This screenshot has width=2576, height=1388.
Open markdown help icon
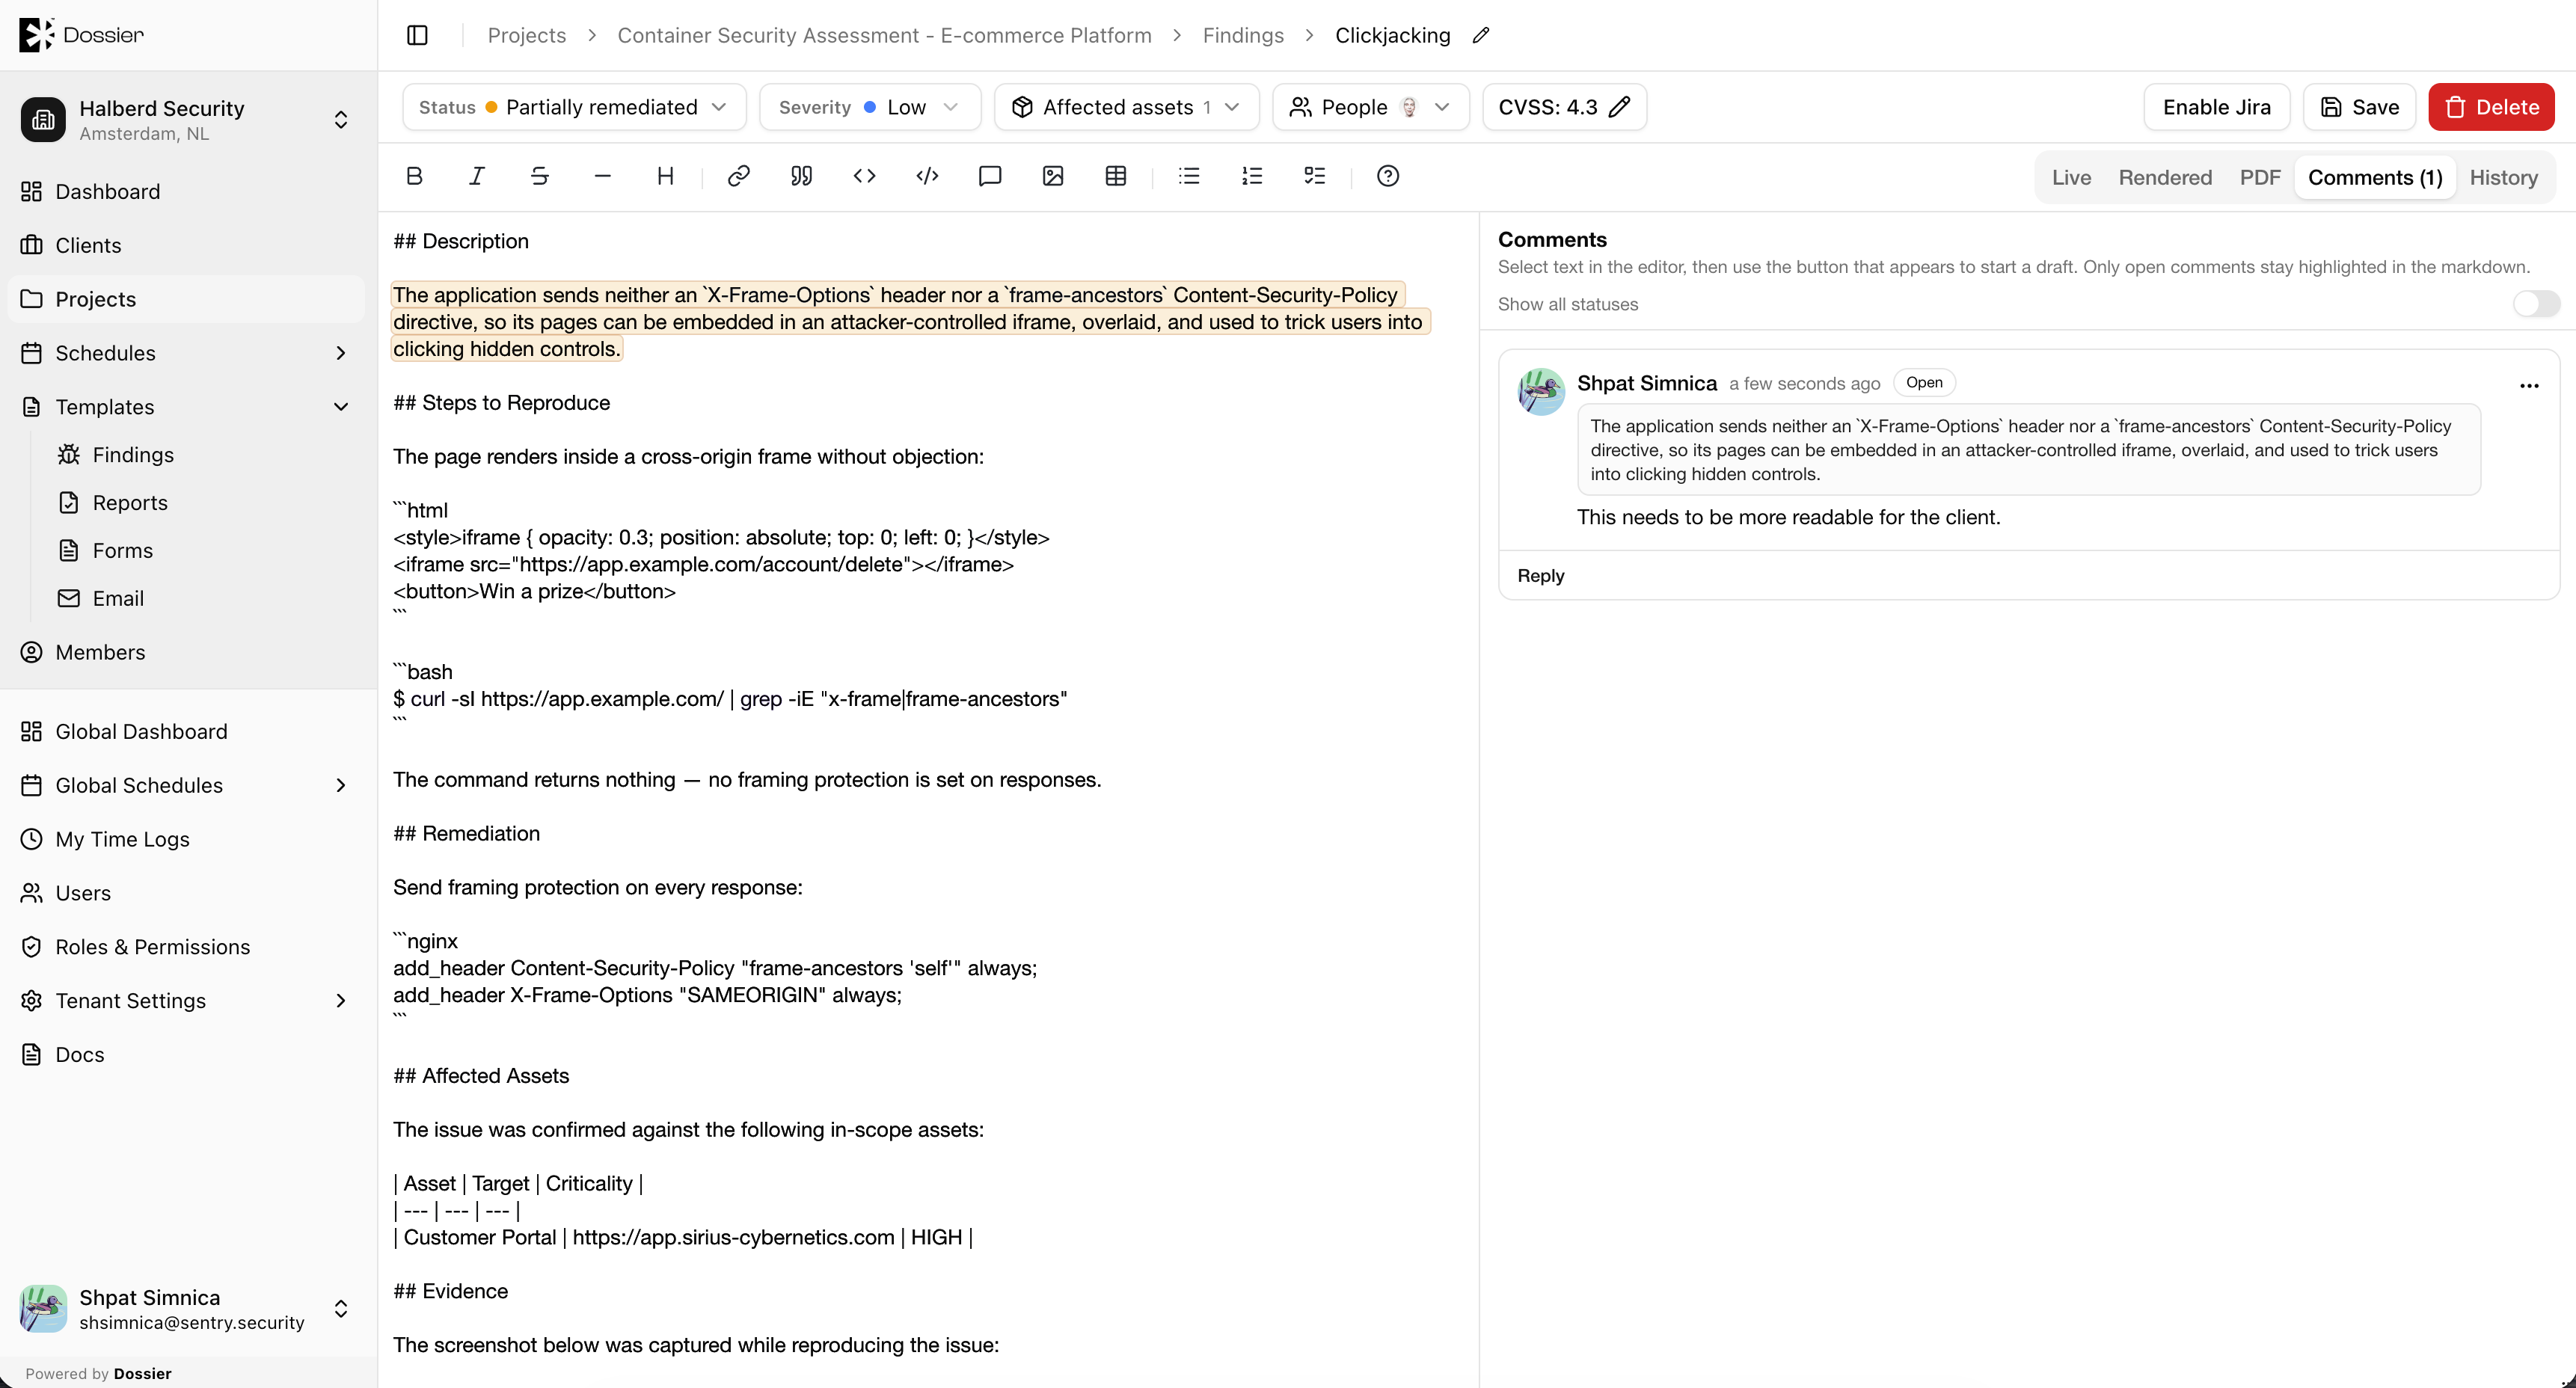[1388, 176]
